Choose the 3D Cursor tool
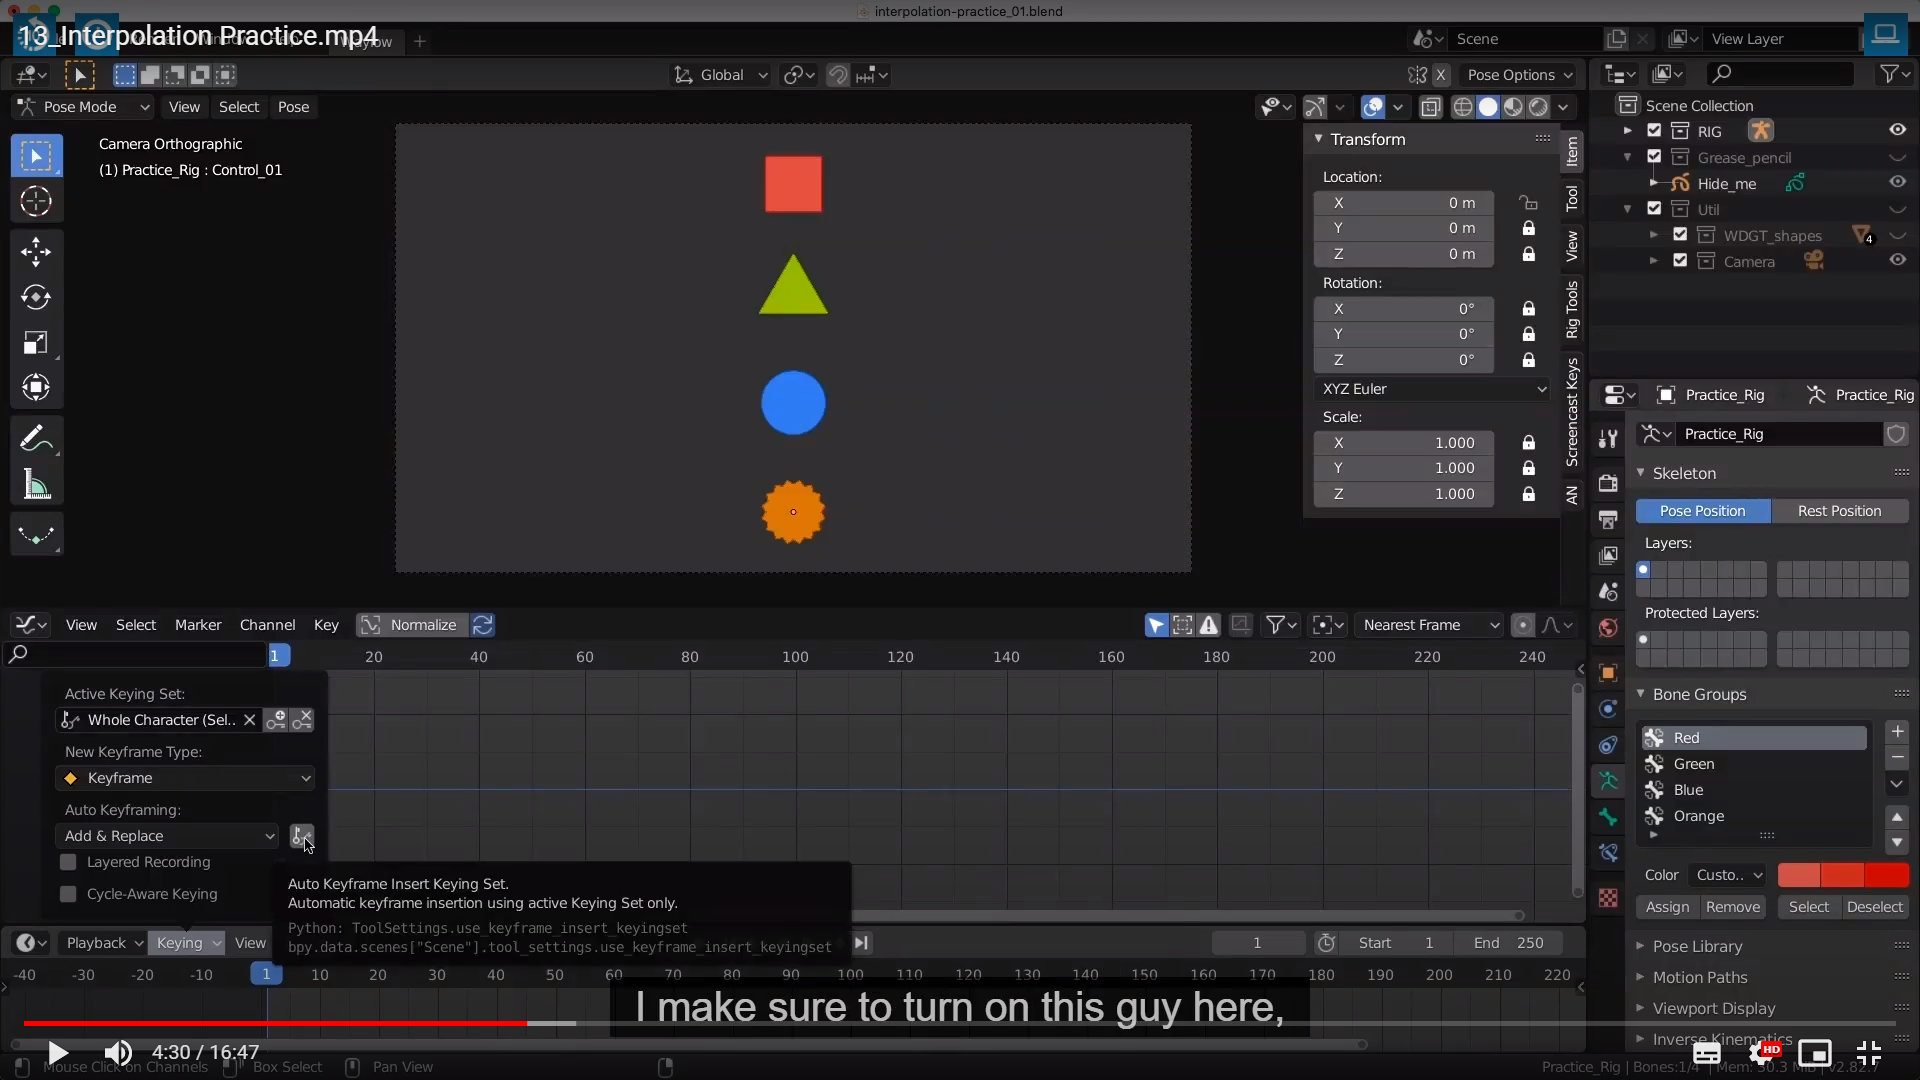 coord(36,201)
